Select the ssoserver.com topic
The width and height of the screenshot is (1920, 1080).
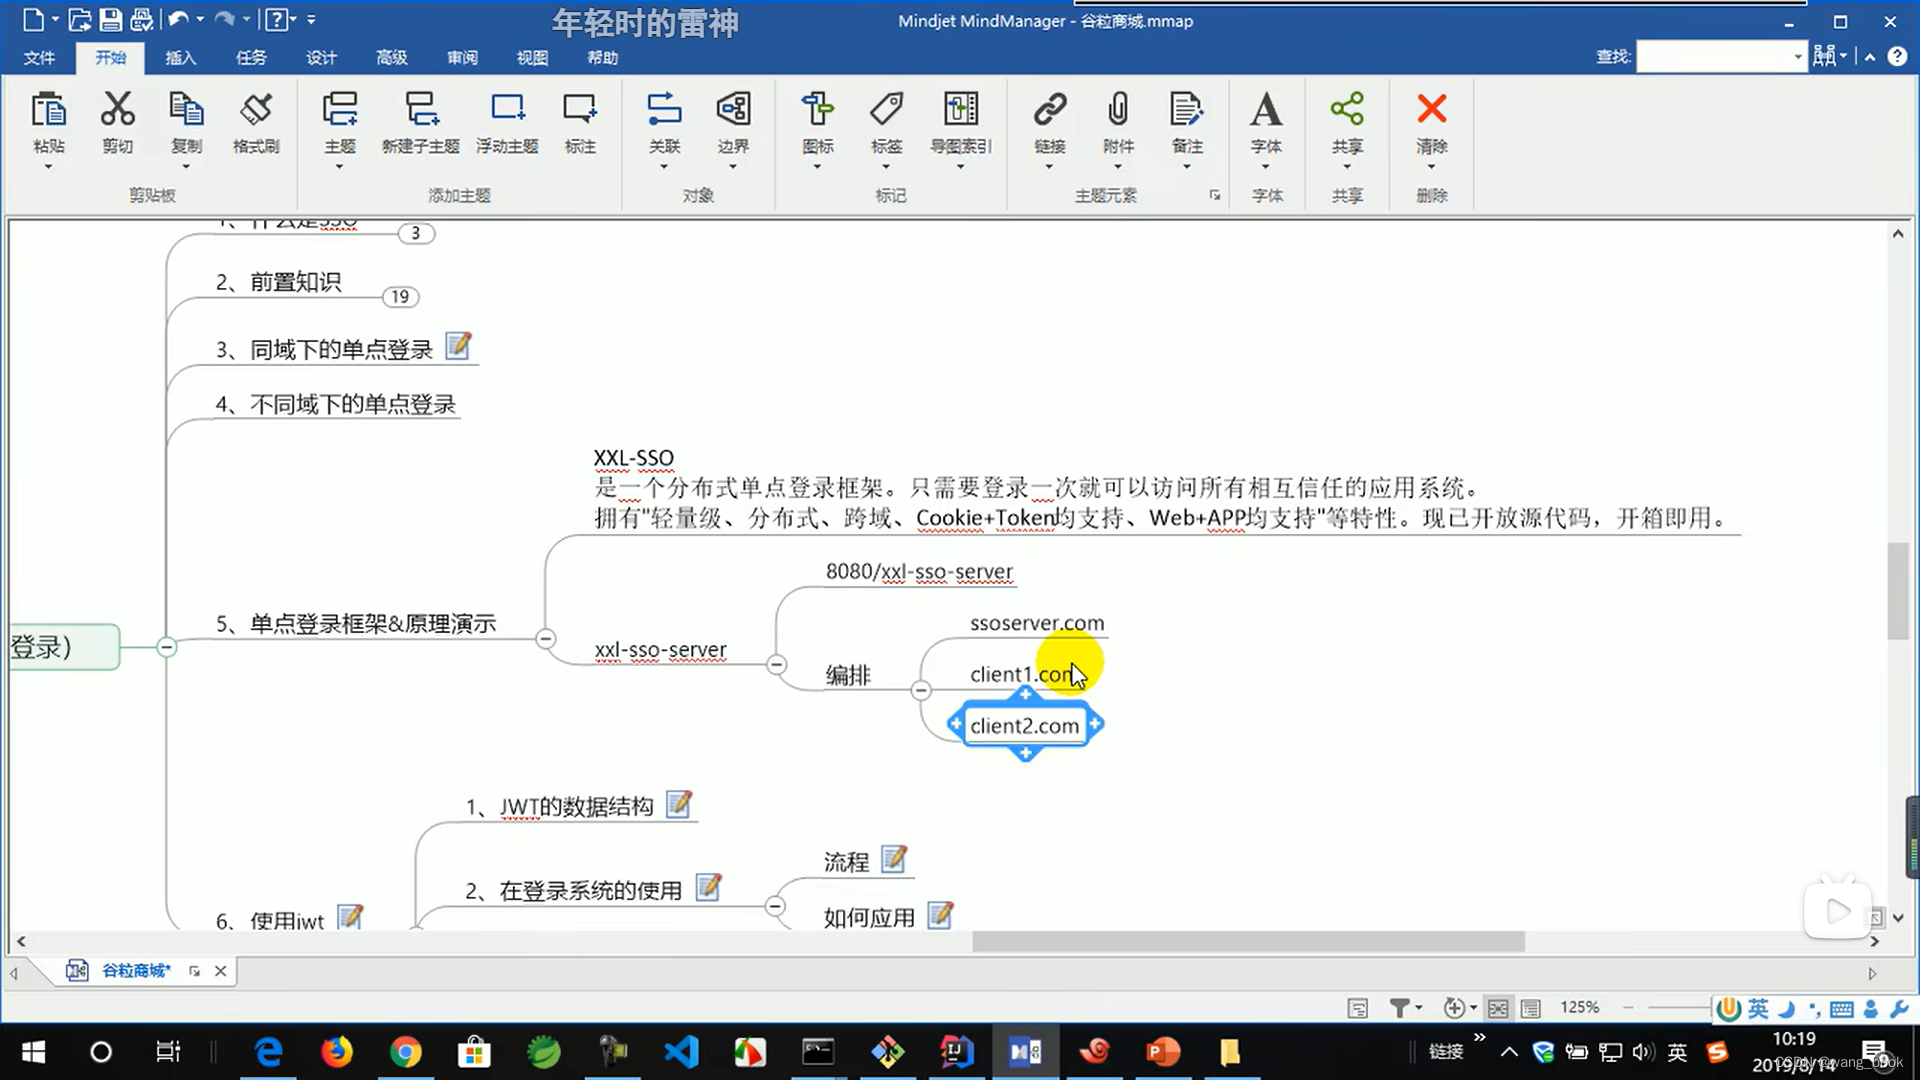point(1037,623)
